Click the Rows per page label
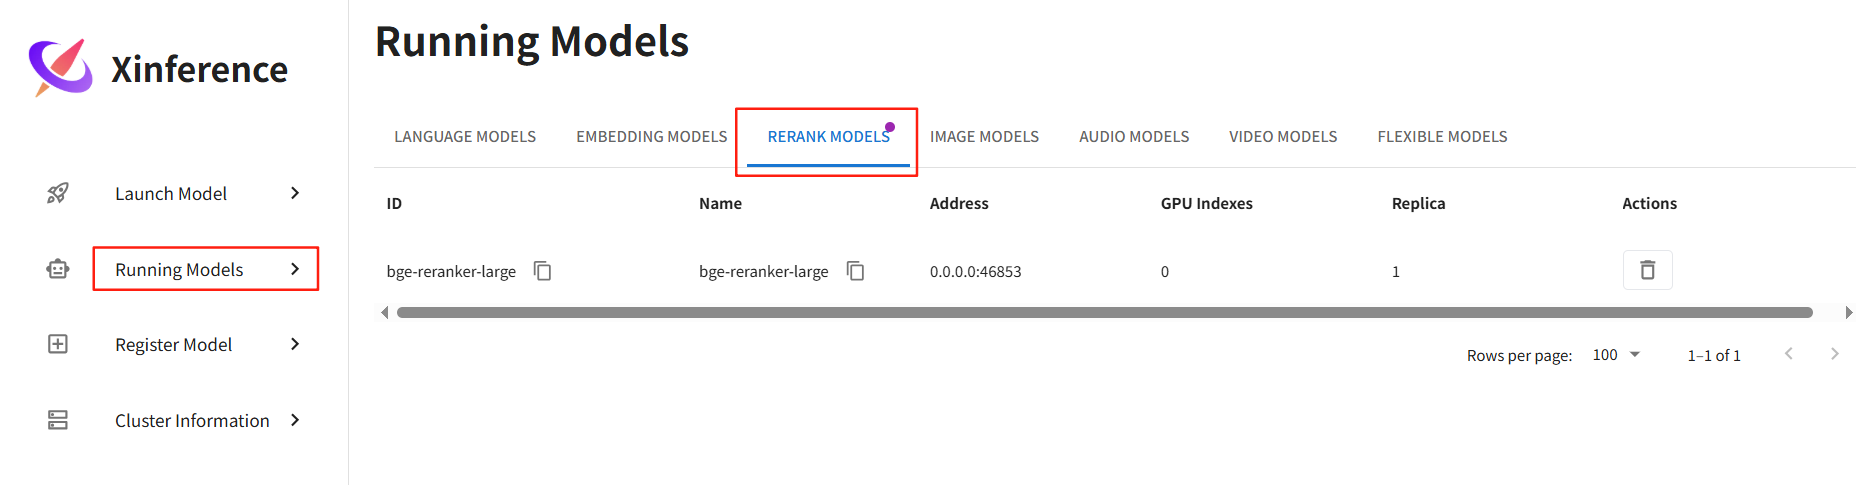 click(1519, 355)
